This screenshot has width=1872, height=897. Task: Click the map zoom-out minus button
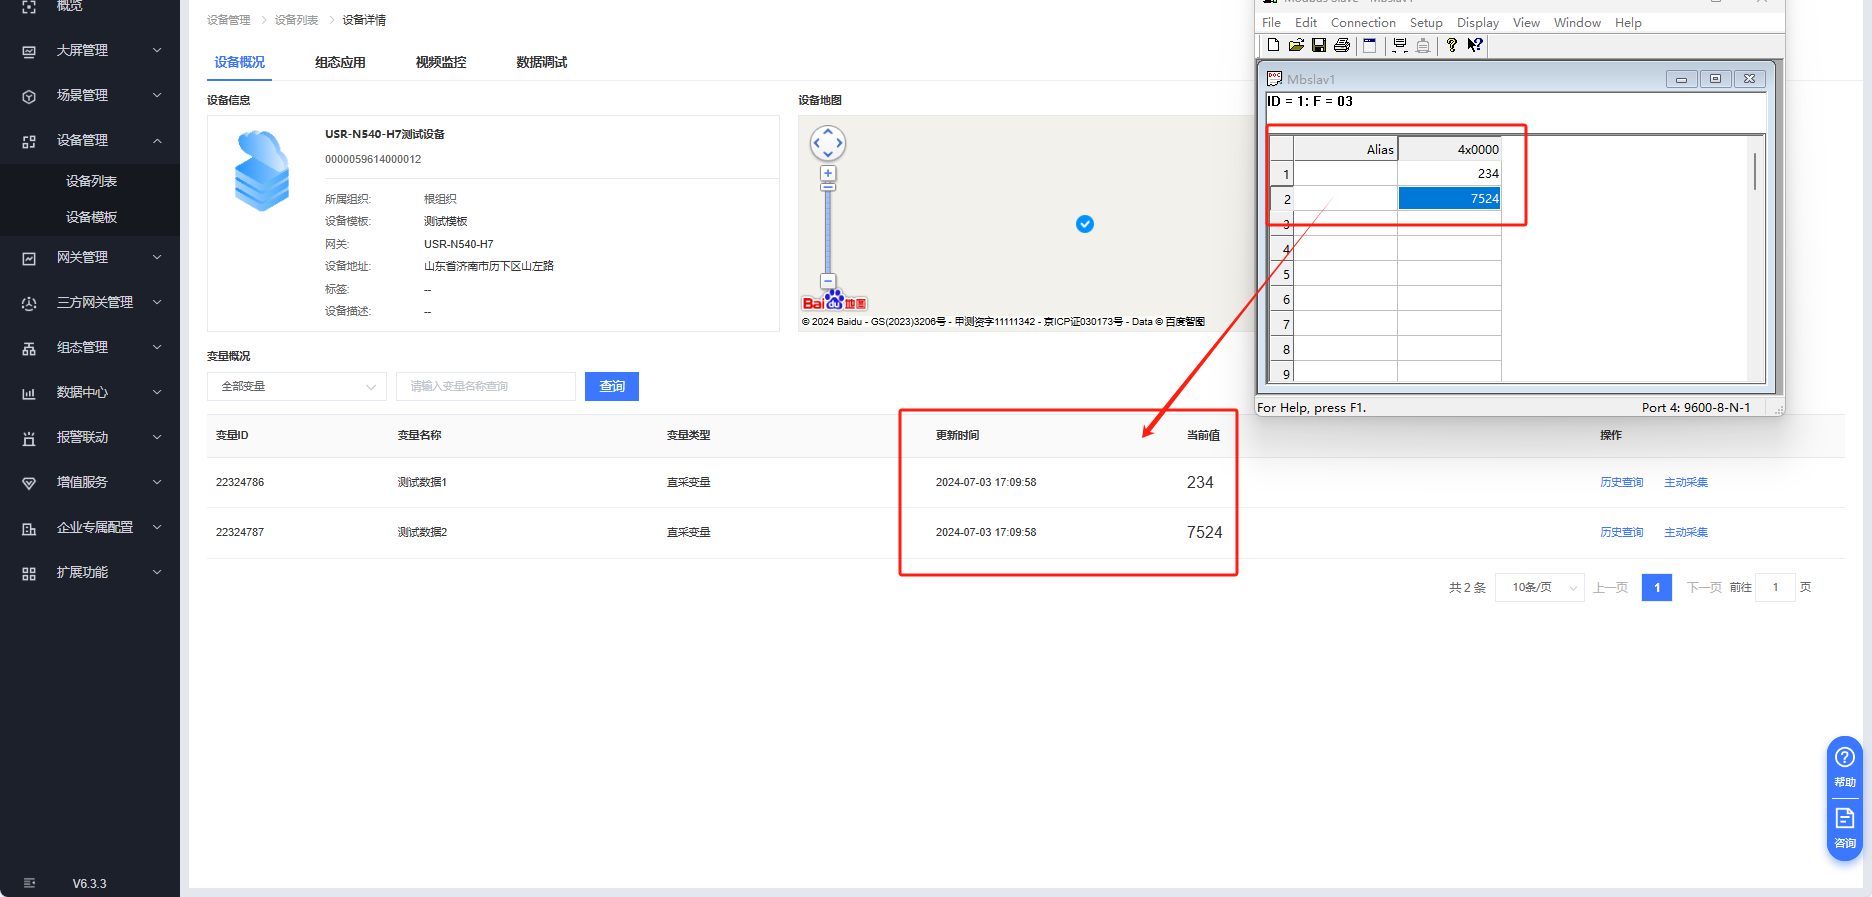[x=828, y=281]
